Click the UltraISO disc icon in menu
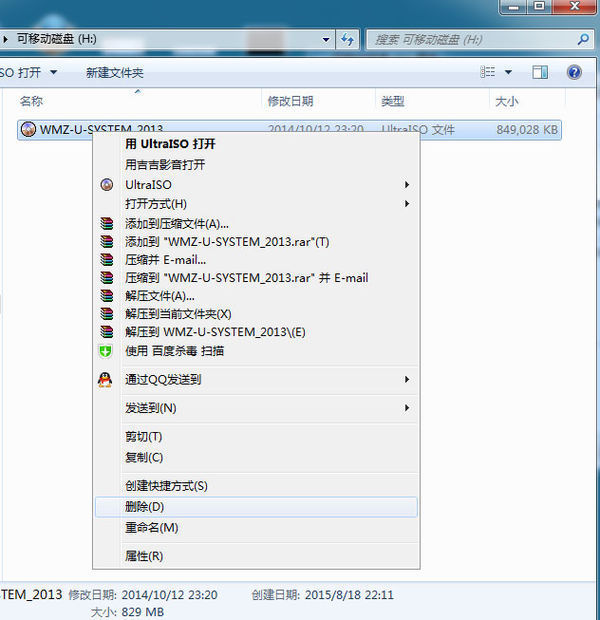This screenshot has height=620, width=600. coord(106,185)
